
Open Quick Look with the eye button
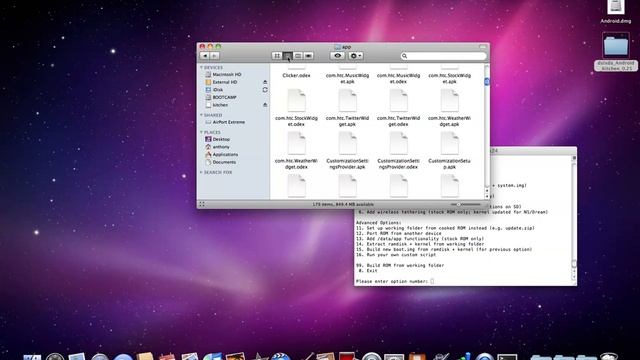[x=338, y=56]
